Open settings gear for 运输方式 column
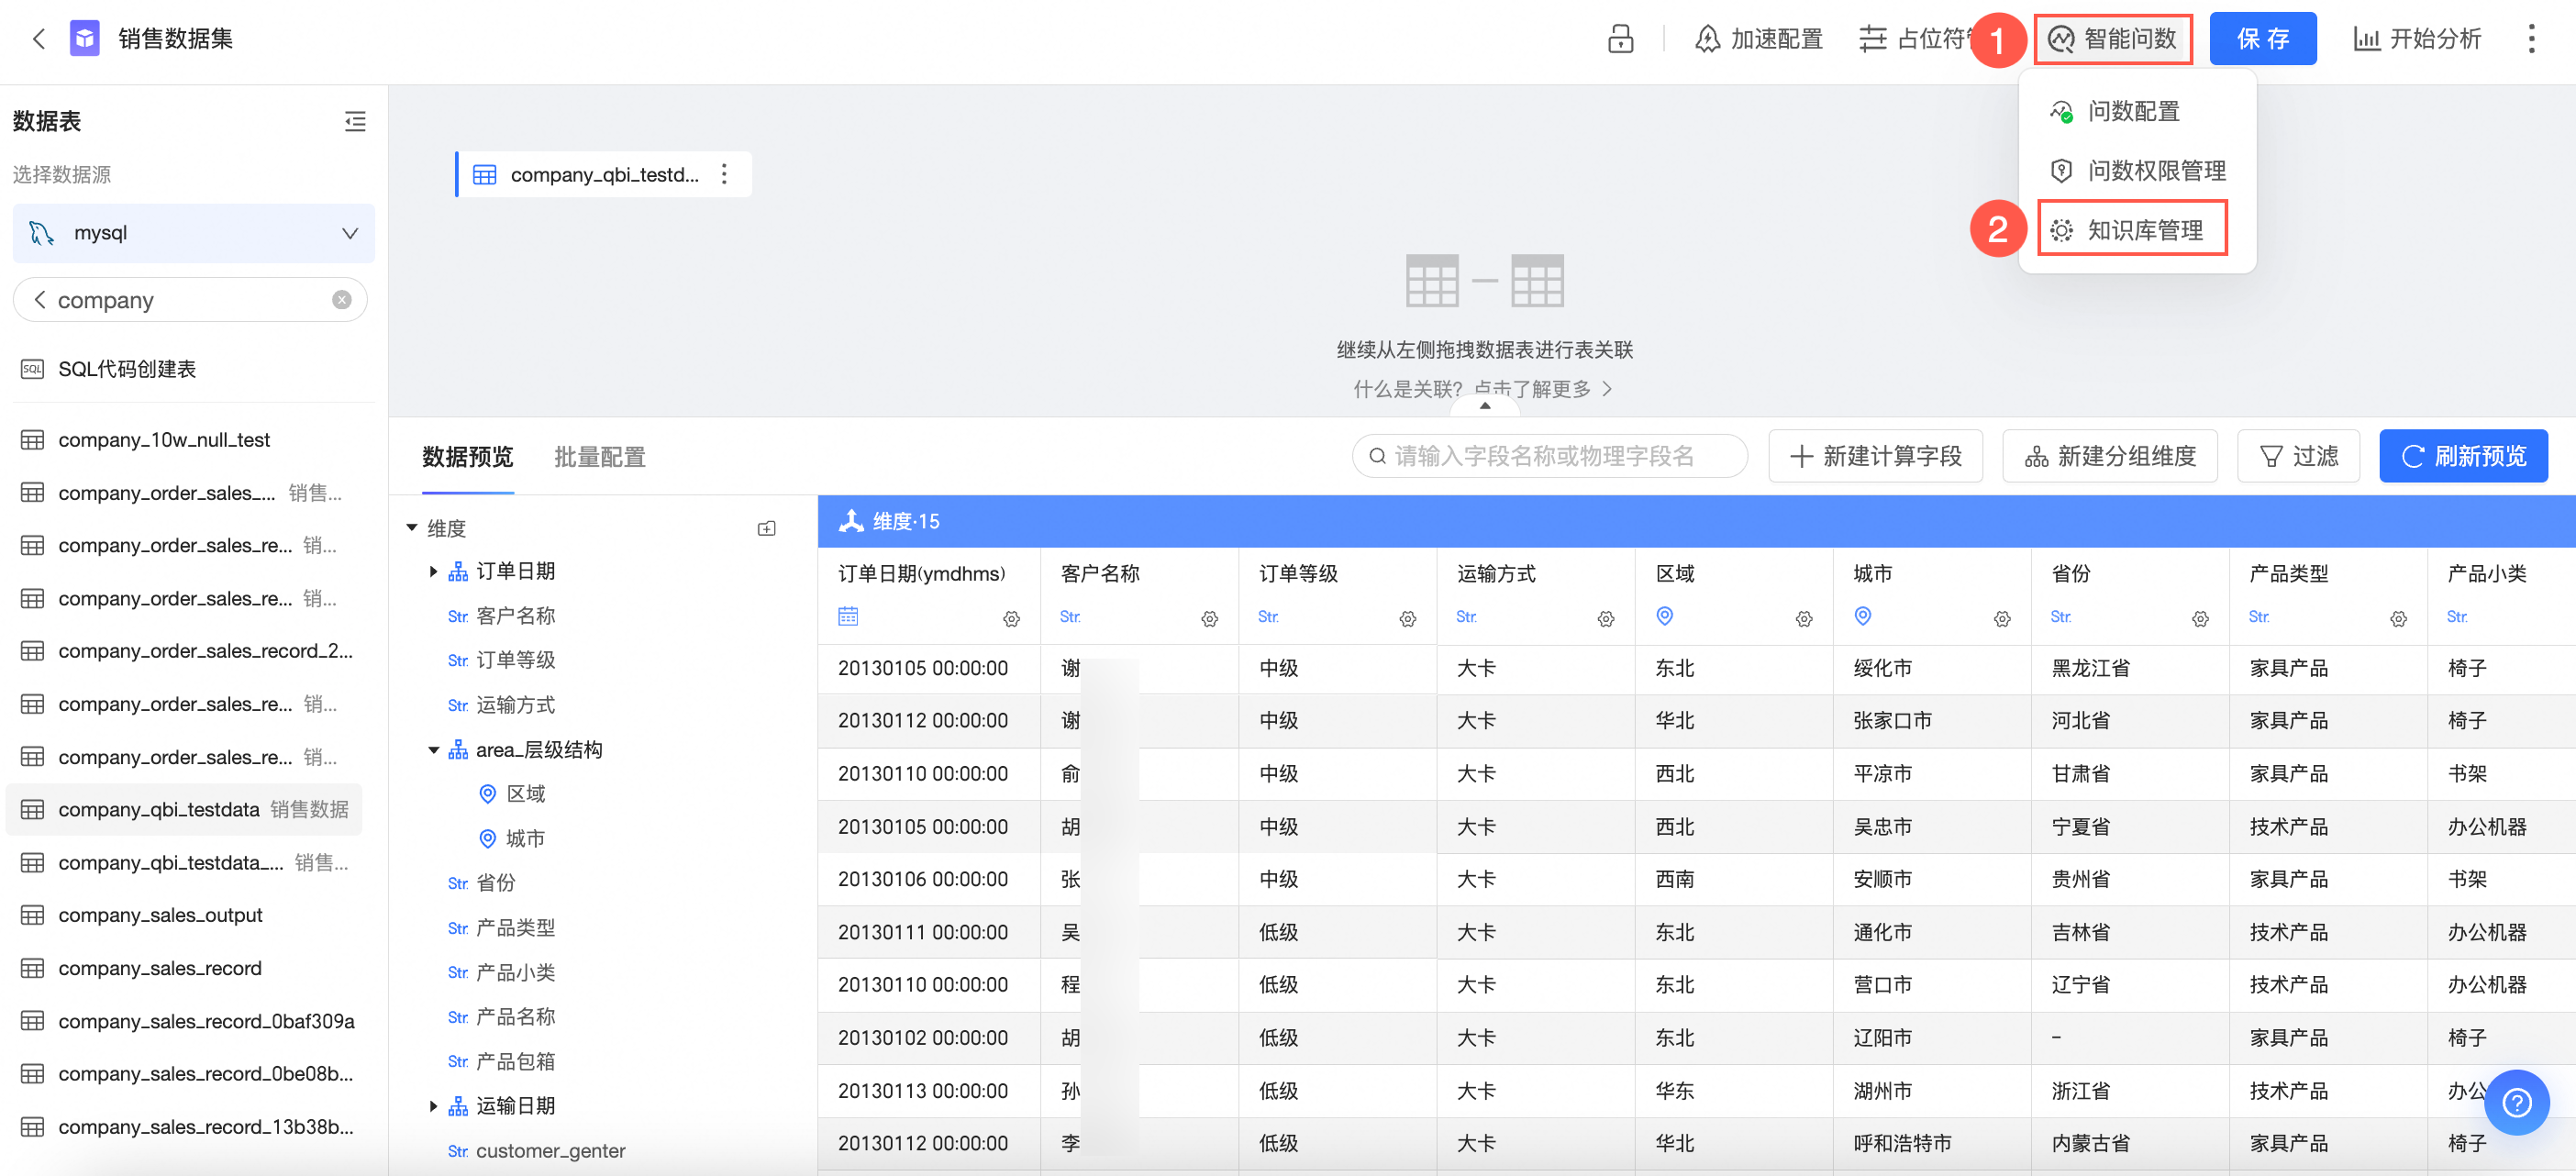2576x1176 pixels. tap(1605, 619)
